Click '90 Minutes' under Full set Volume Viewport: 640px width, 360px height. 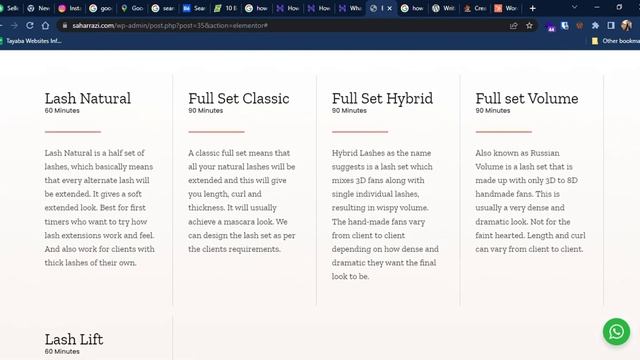(493, 111)
